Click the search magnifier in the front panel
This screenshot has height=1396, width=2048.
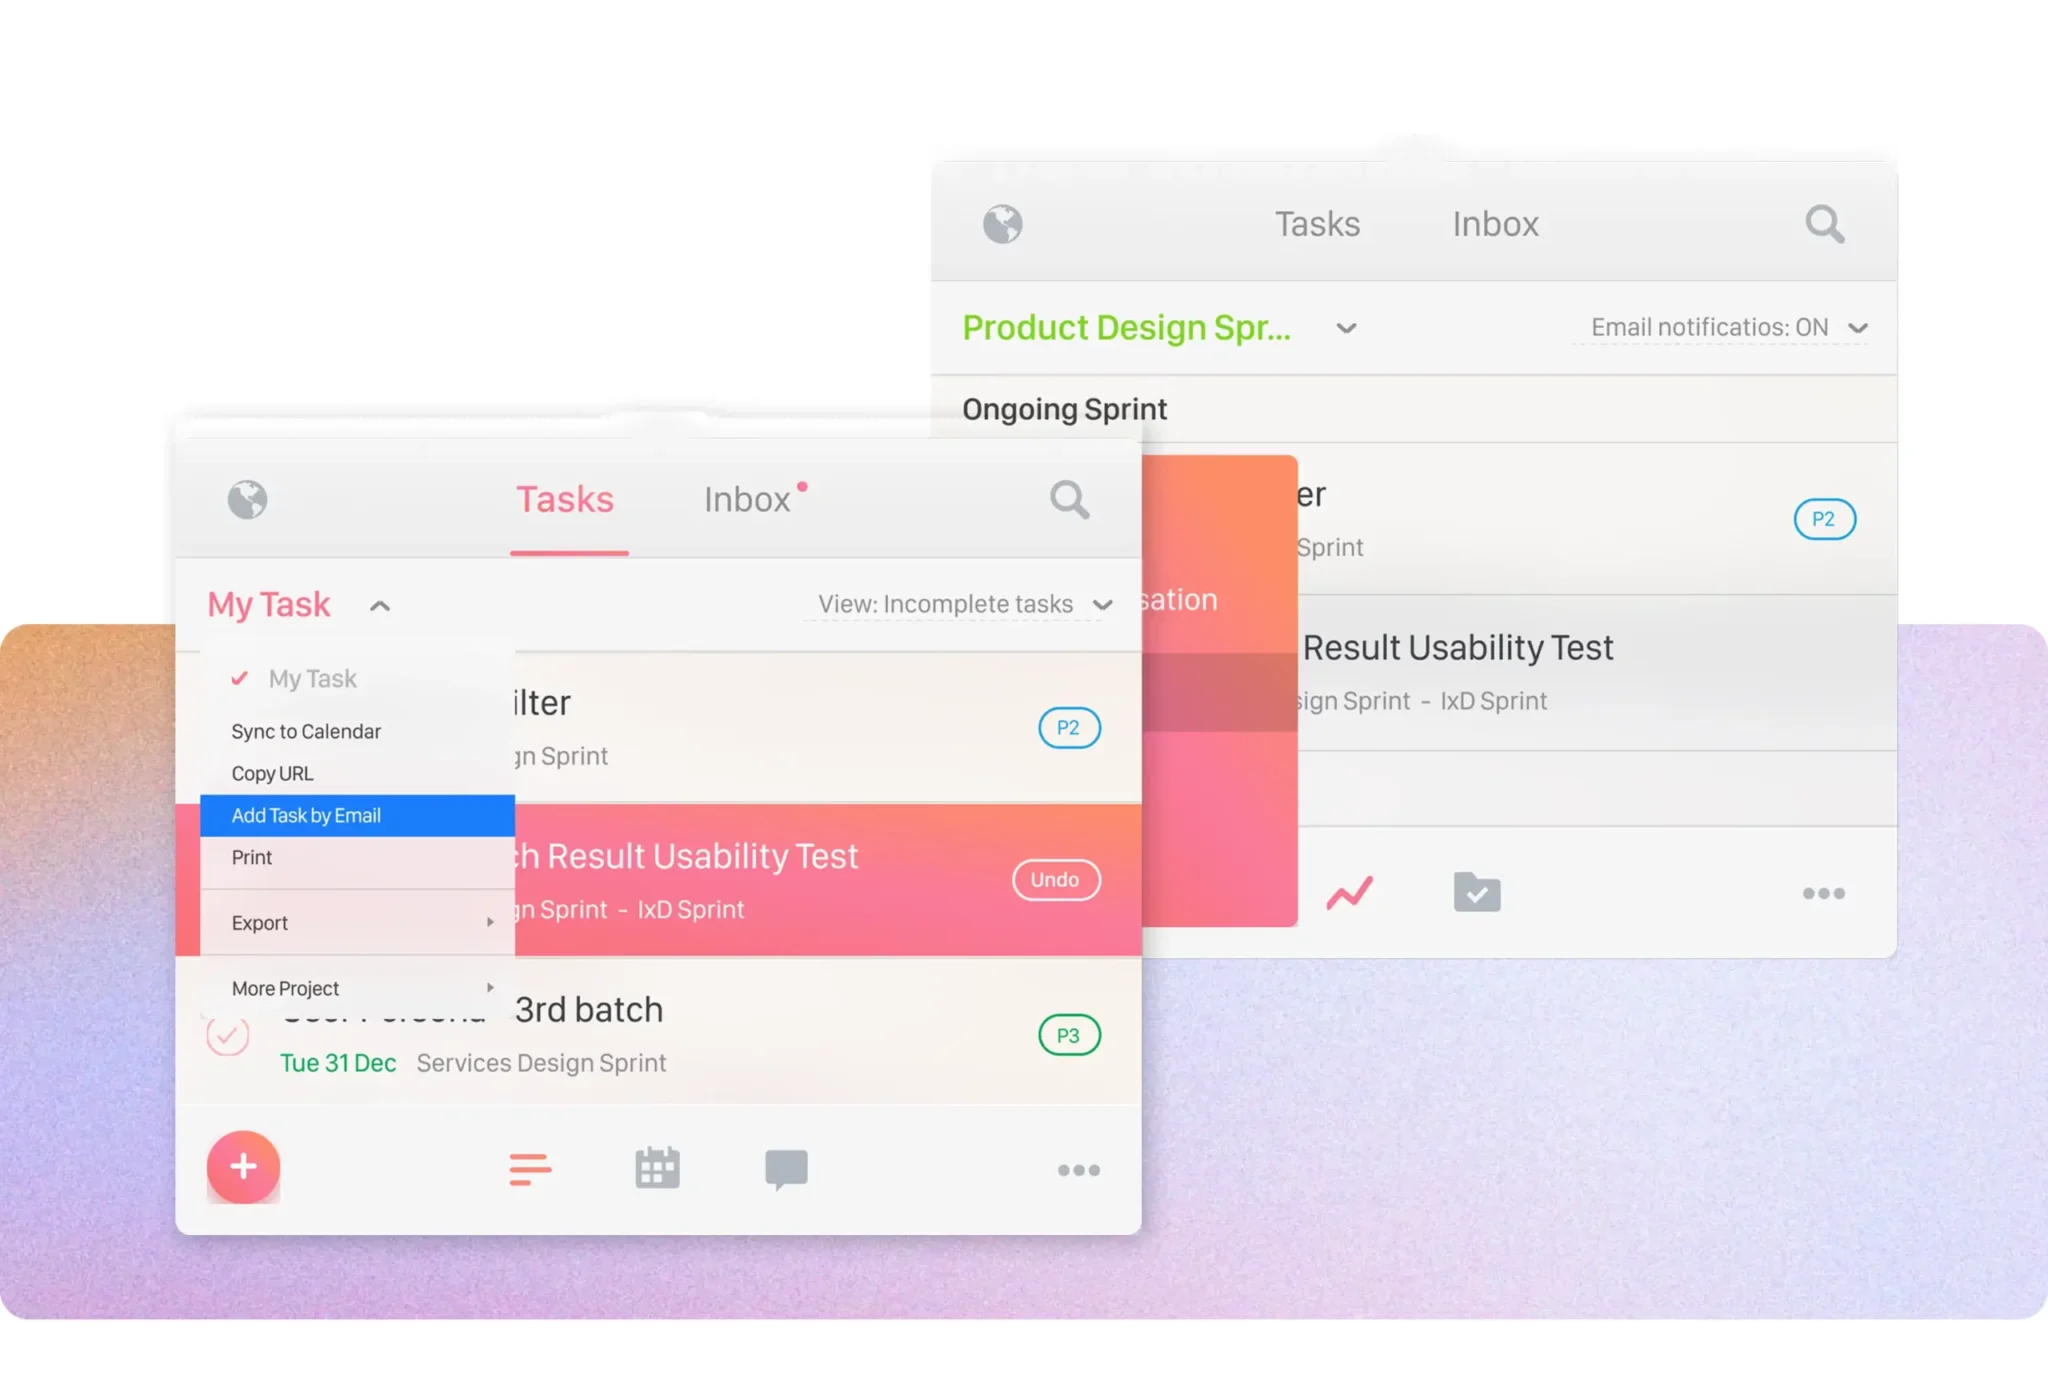point(1069,499)
